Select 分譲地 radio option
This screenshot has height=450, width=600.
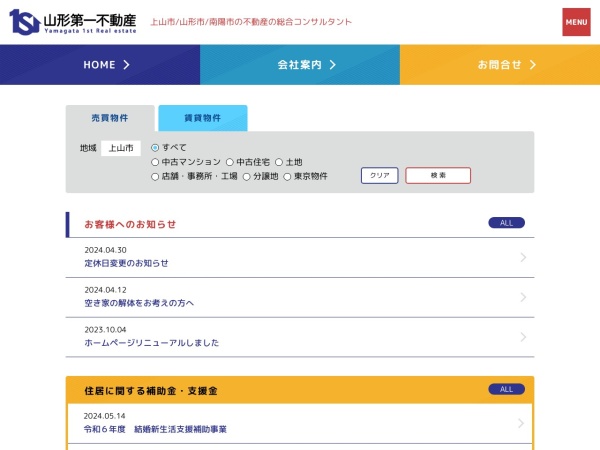[x=247, y=177]
